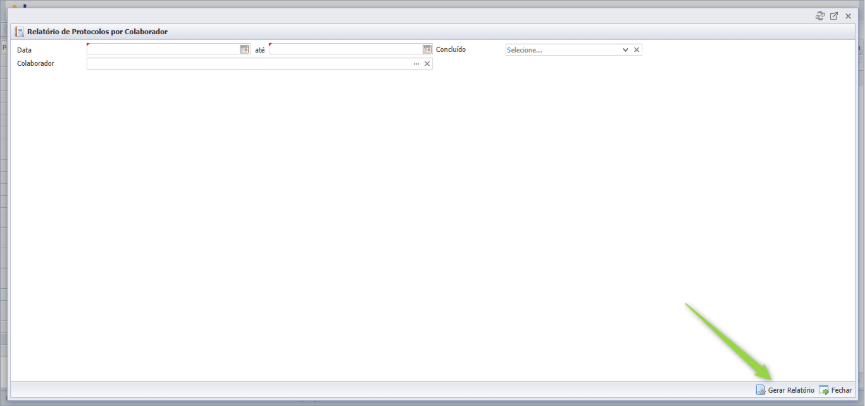865x406 pixels.
Task: Open dialog in new window icon
Action: 834,16
